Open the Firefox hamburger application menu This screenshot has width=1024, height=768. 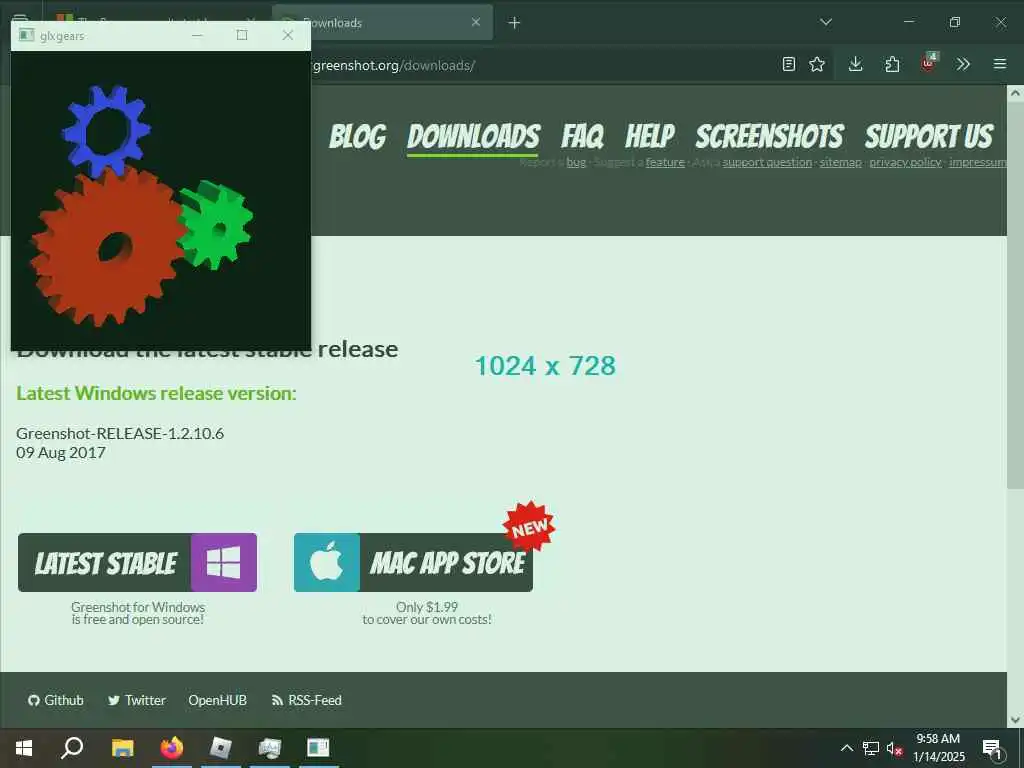click(x=1000, y=64)
